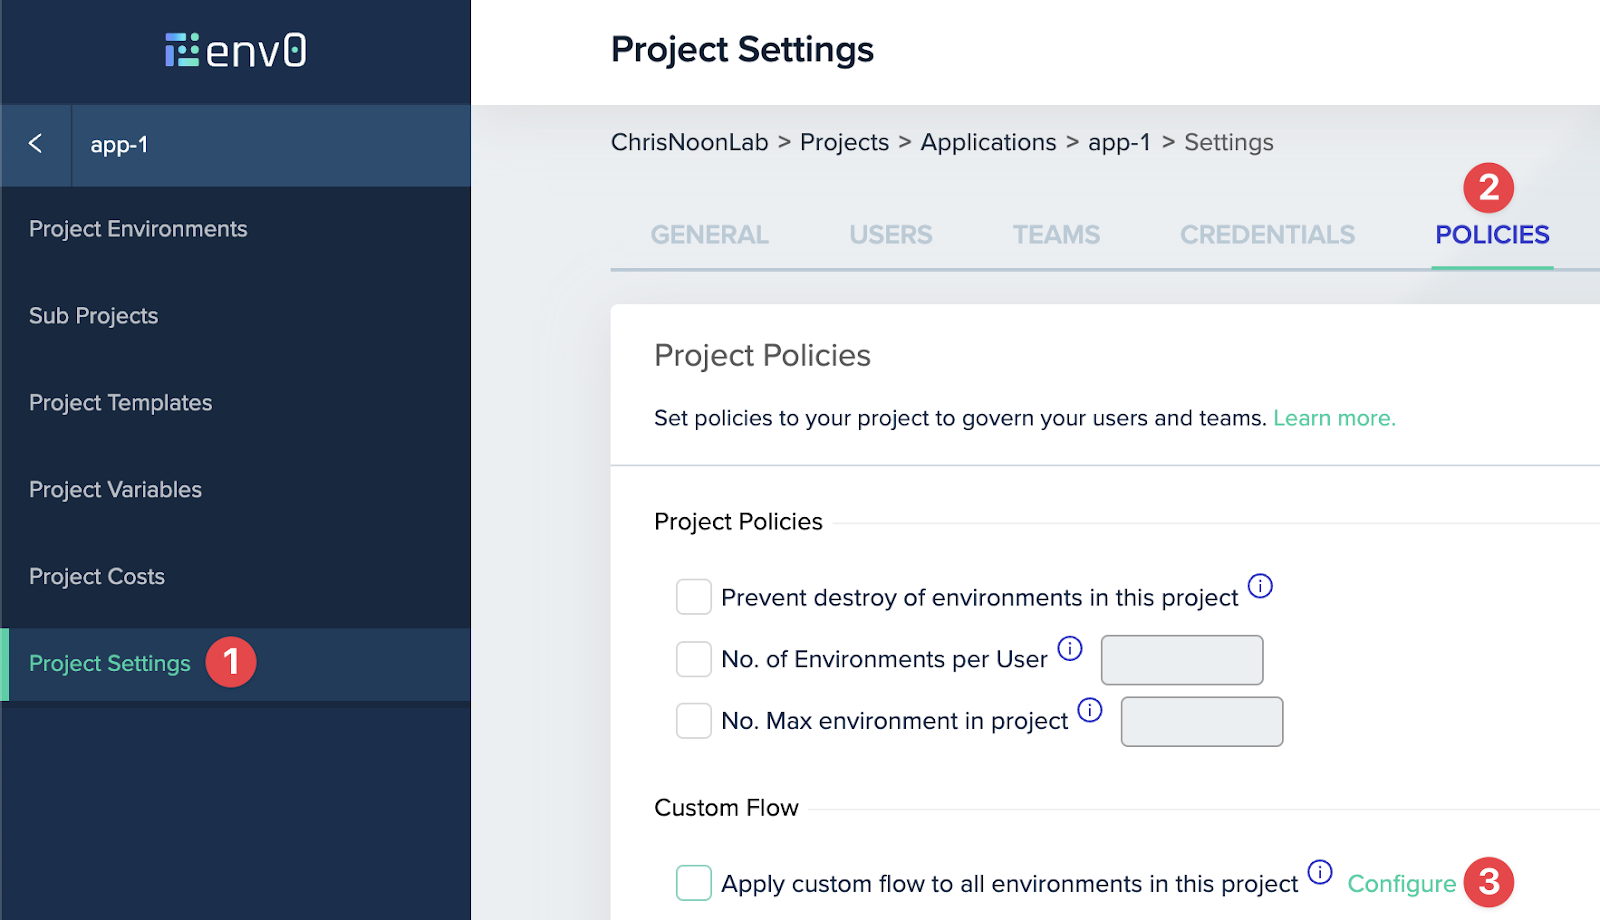This screenshot has width=1600, height=920.
Task: Navigate to Projects in the breadcrumb
Action: [844, 142]
